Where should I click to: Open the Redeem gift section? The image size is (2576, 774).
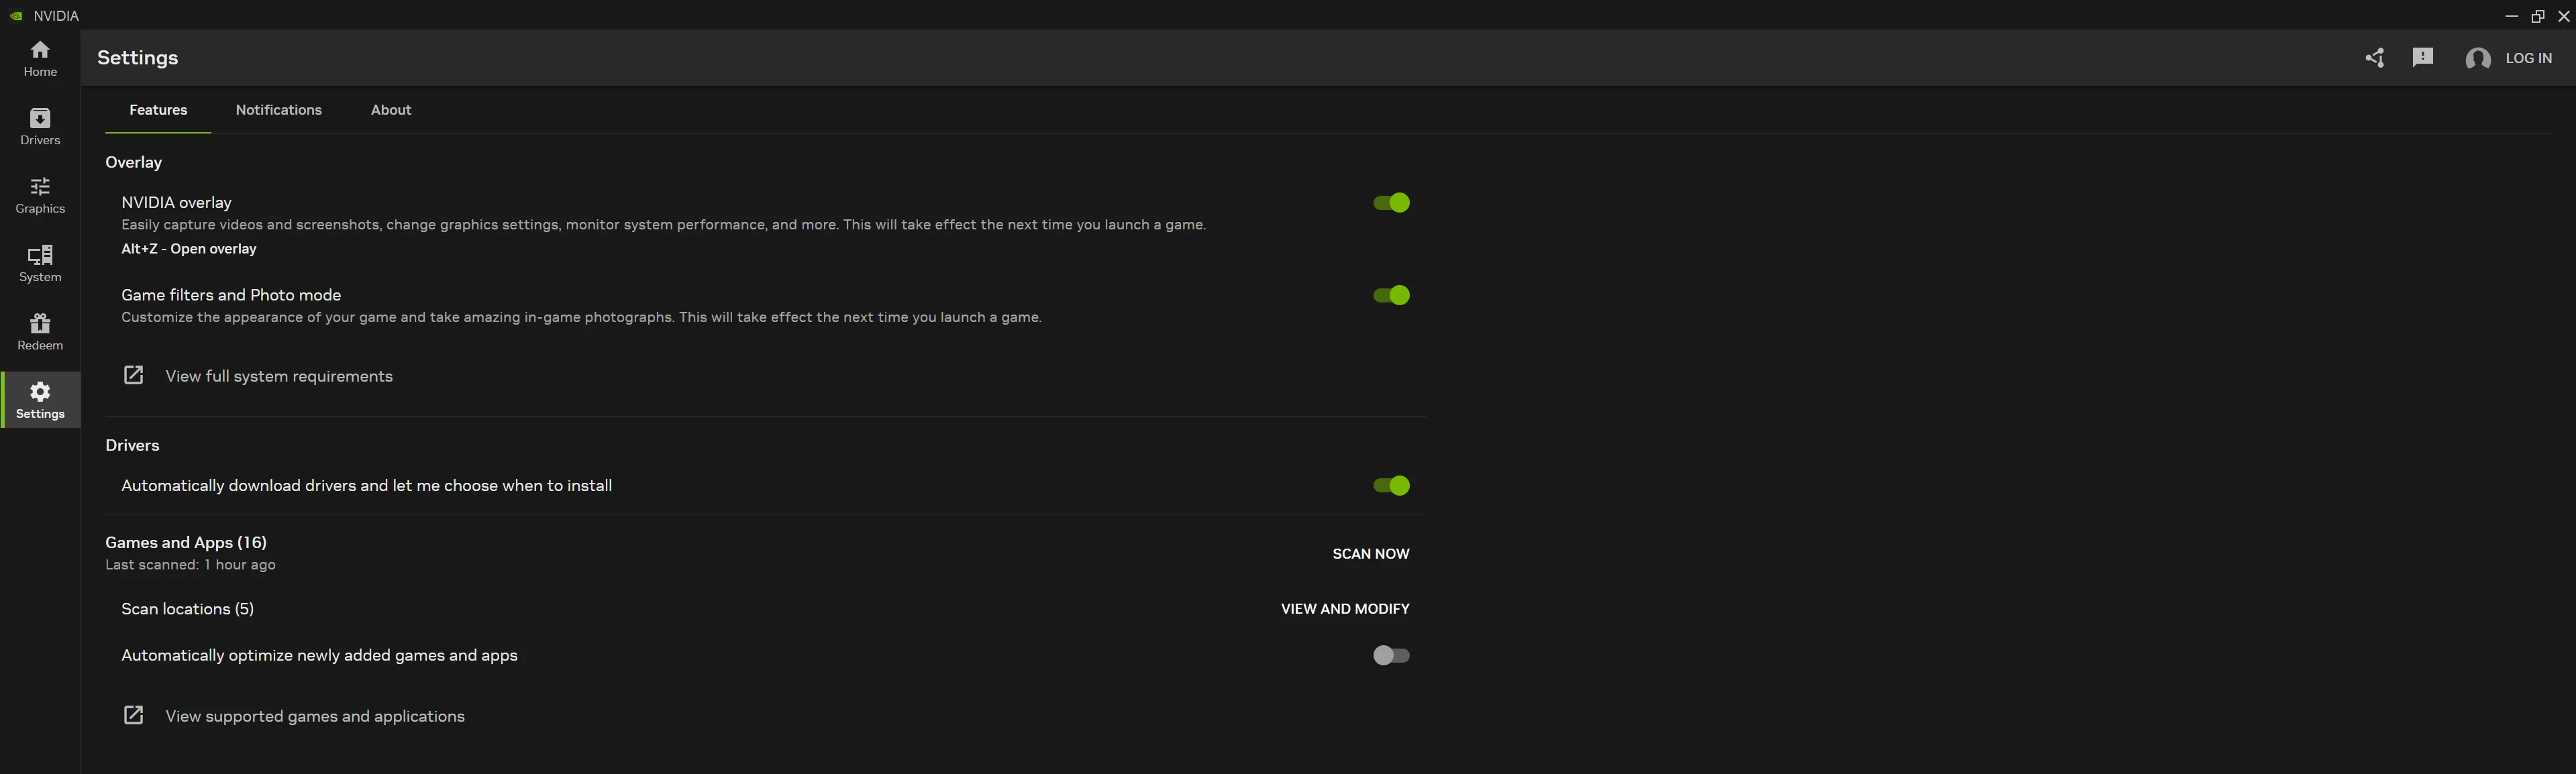(40, 332)
